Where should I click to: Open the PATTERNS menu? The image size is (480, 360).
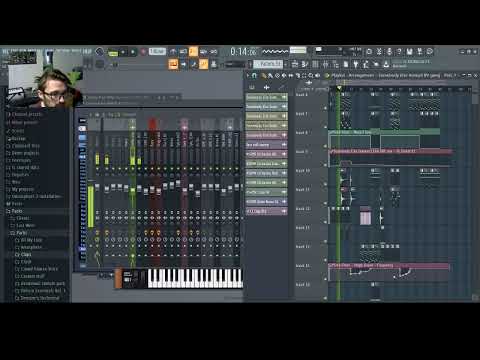(x=34, y=51)
